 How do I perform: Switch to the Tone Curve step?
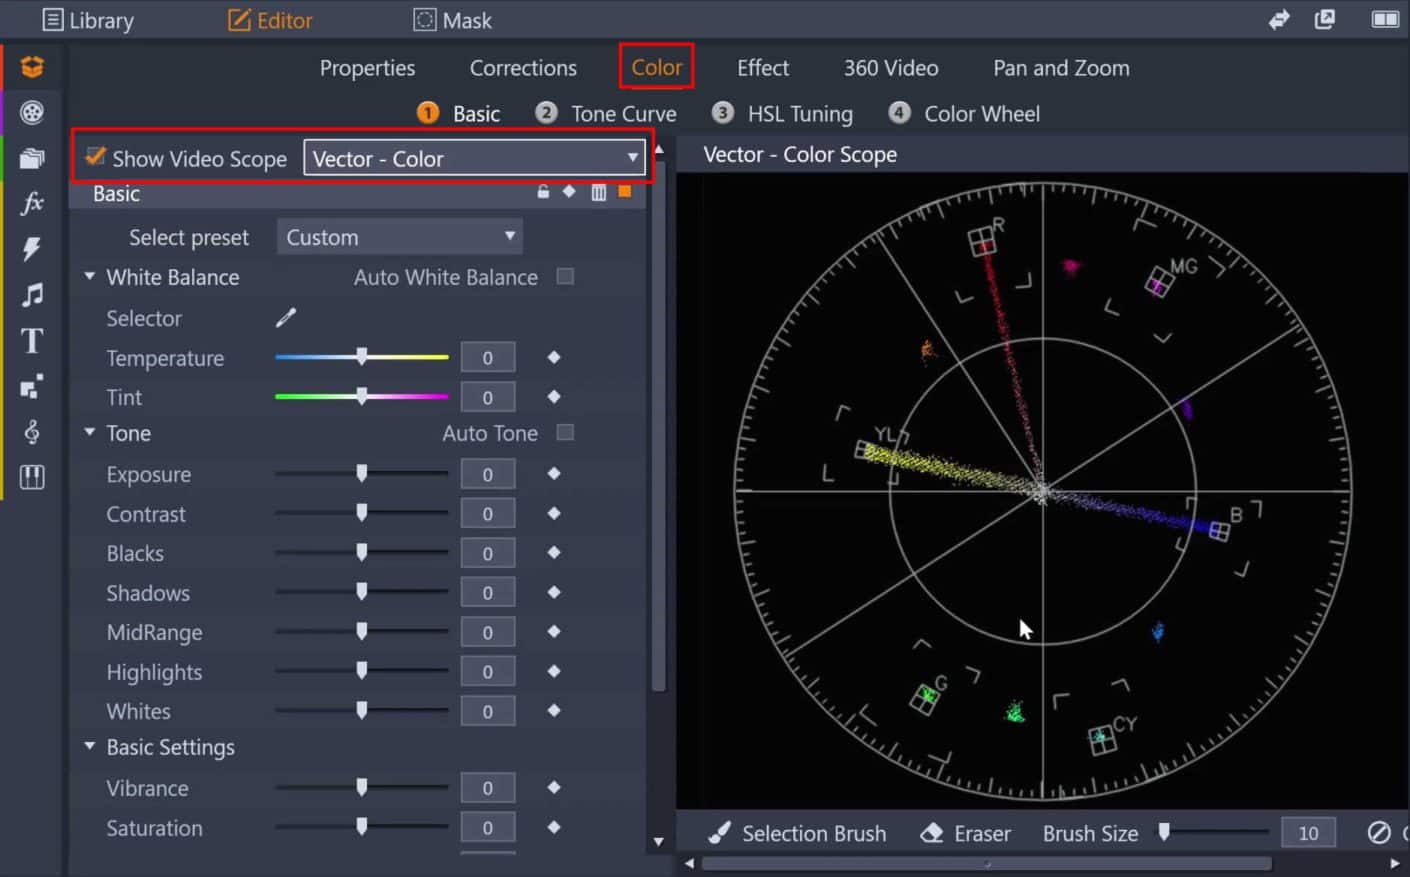[621, 113]
